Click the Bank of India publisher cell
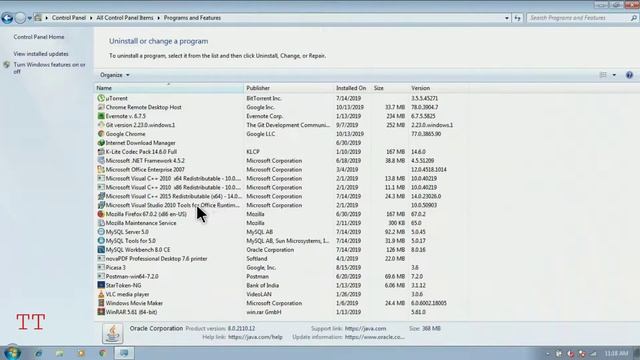640x360 pixels. [x=262, y=285]
